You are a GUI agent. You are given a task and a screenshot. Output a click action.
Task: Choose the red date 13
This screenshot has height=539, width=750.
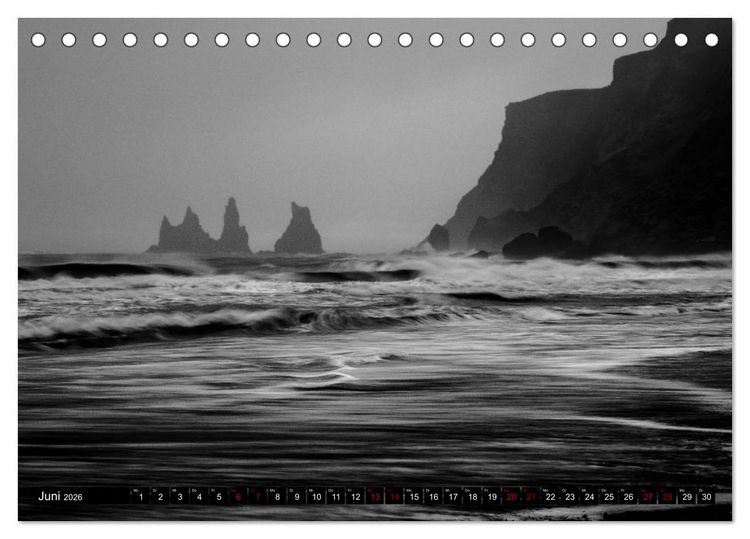[x=375, y=496]
